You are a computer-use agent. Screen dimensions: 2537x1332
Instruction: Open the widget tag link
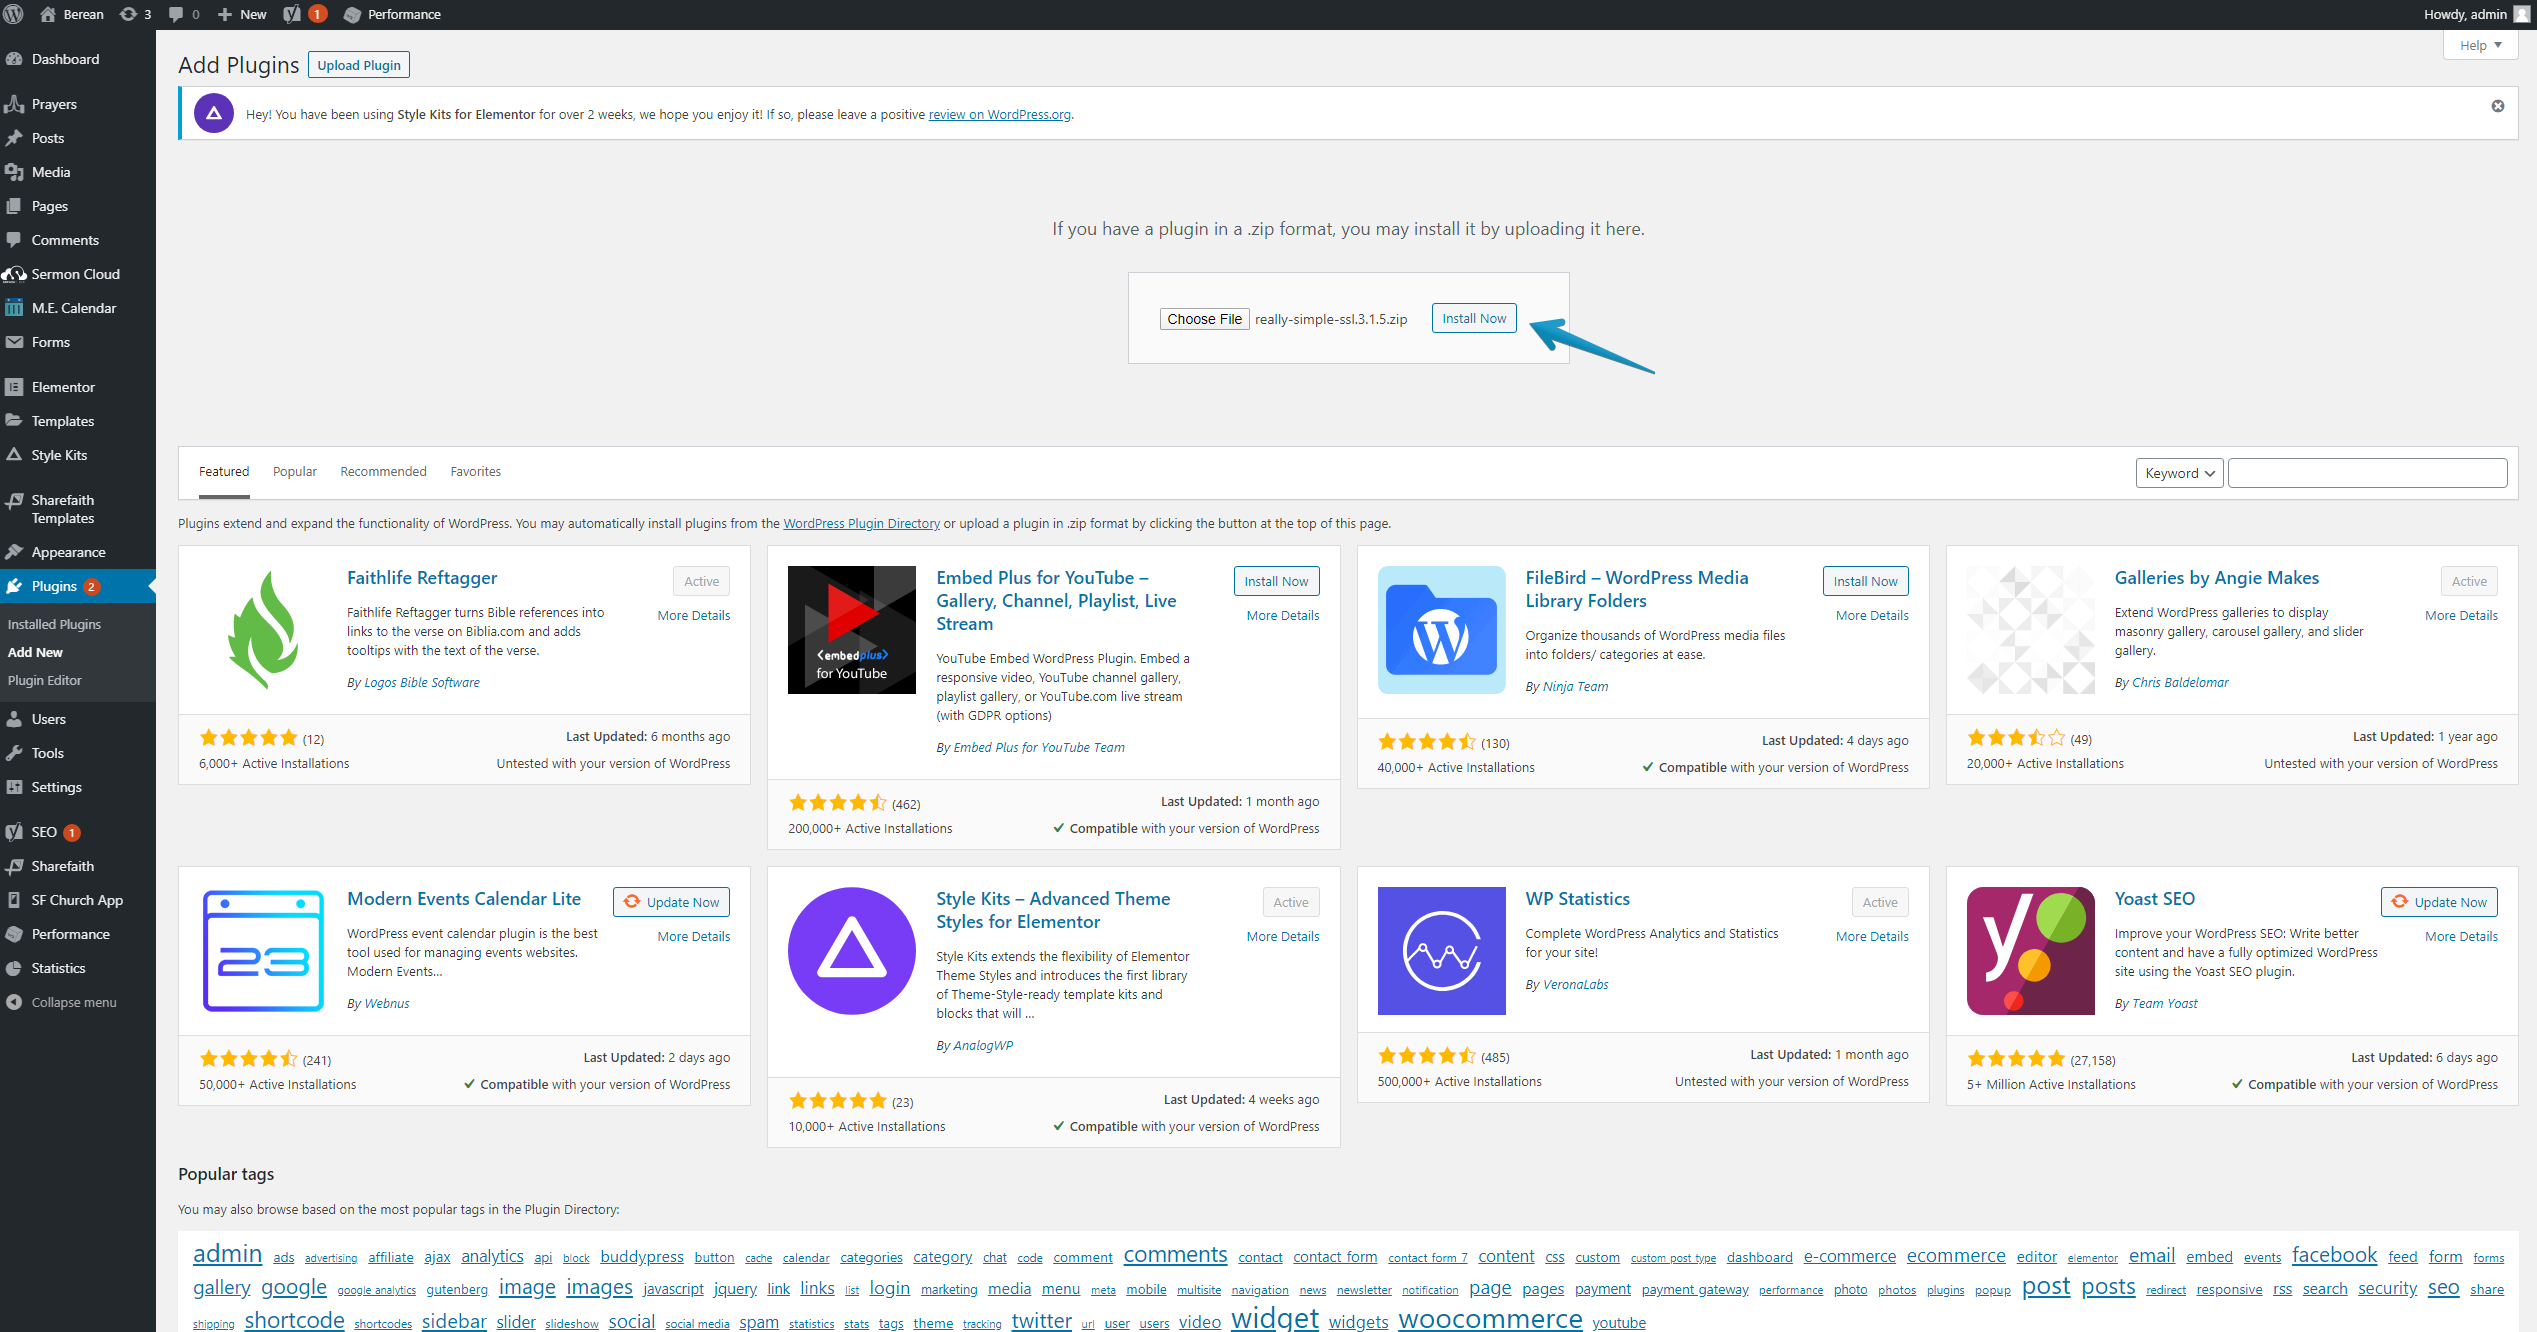coord(1275,1319)
